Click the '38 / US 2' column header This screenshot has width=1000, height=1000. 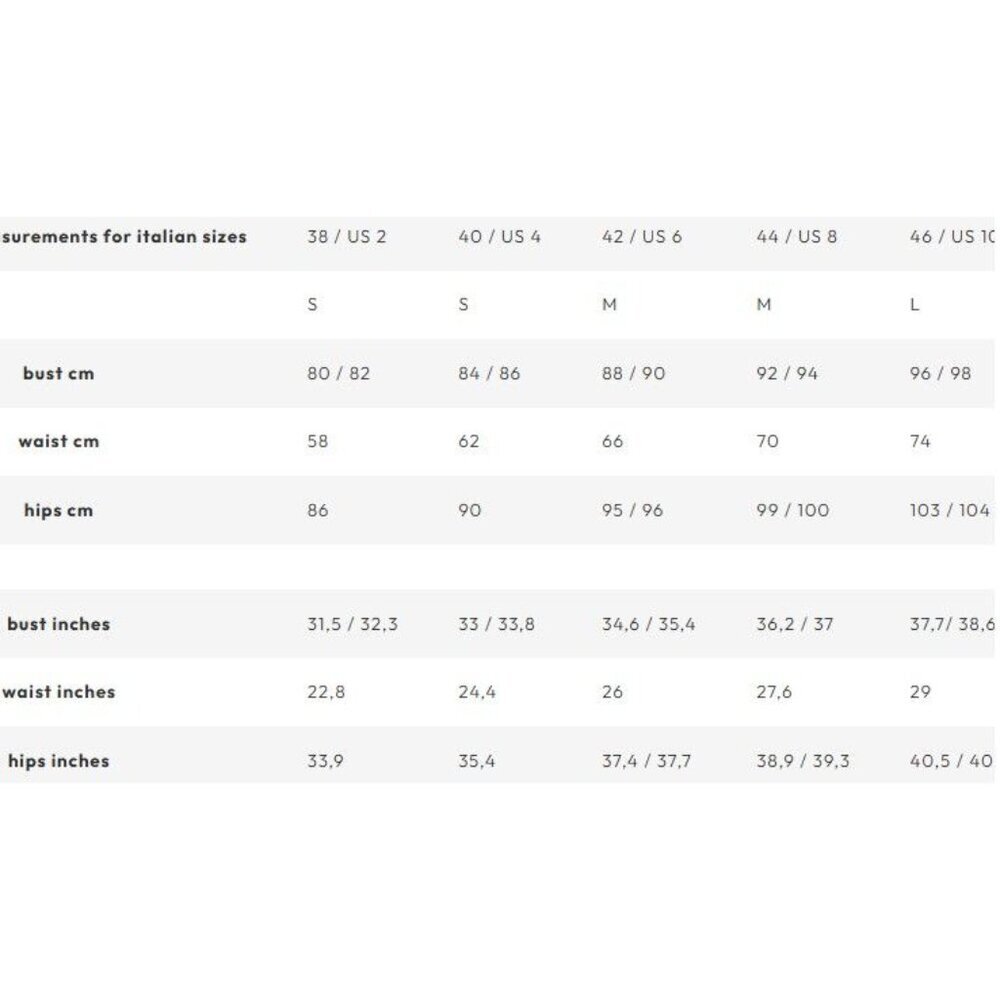[x=346, y=237]
